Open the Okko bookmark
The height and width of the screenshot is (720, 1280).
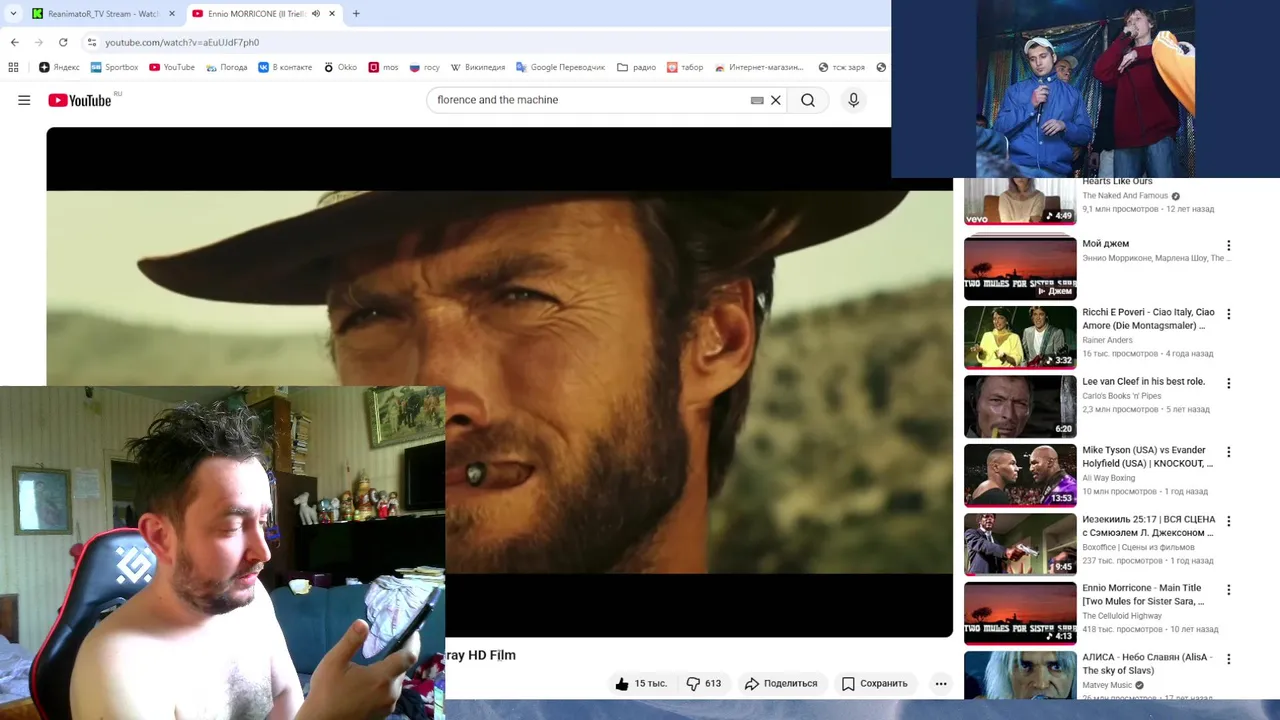340,67
